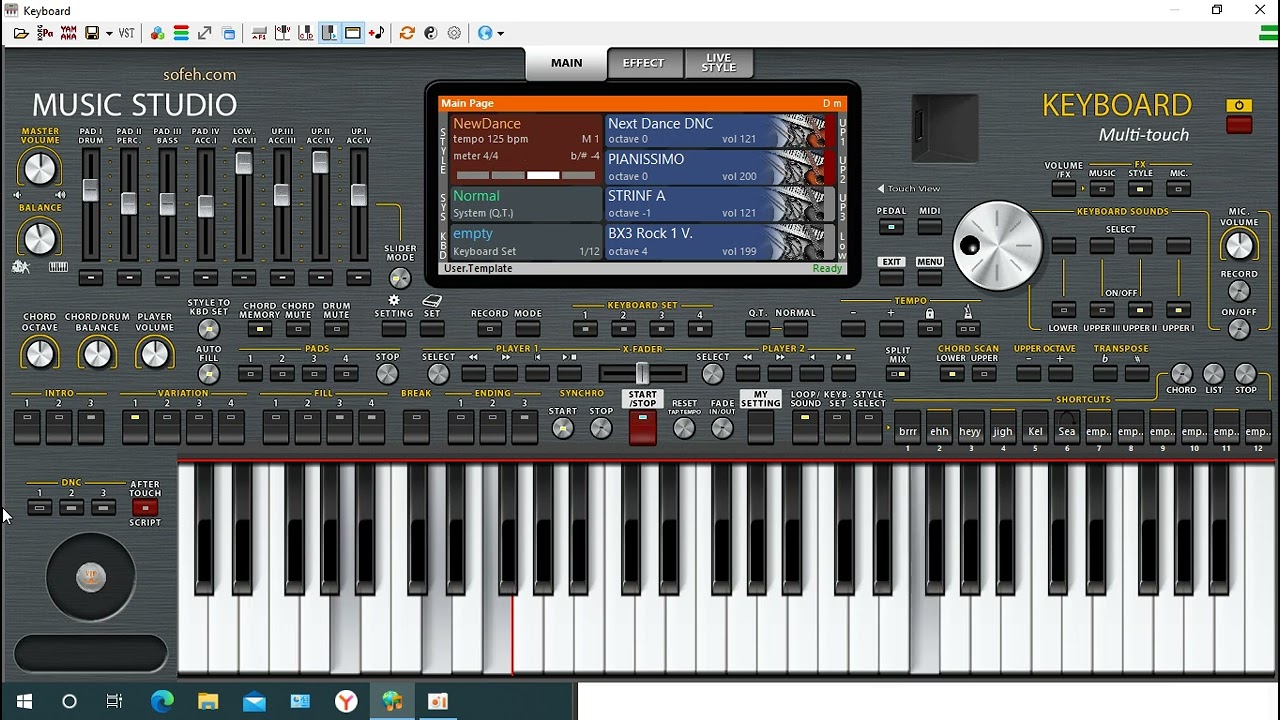
Task: Click the colored cubes toolbar icon
Action: [157, 33]
